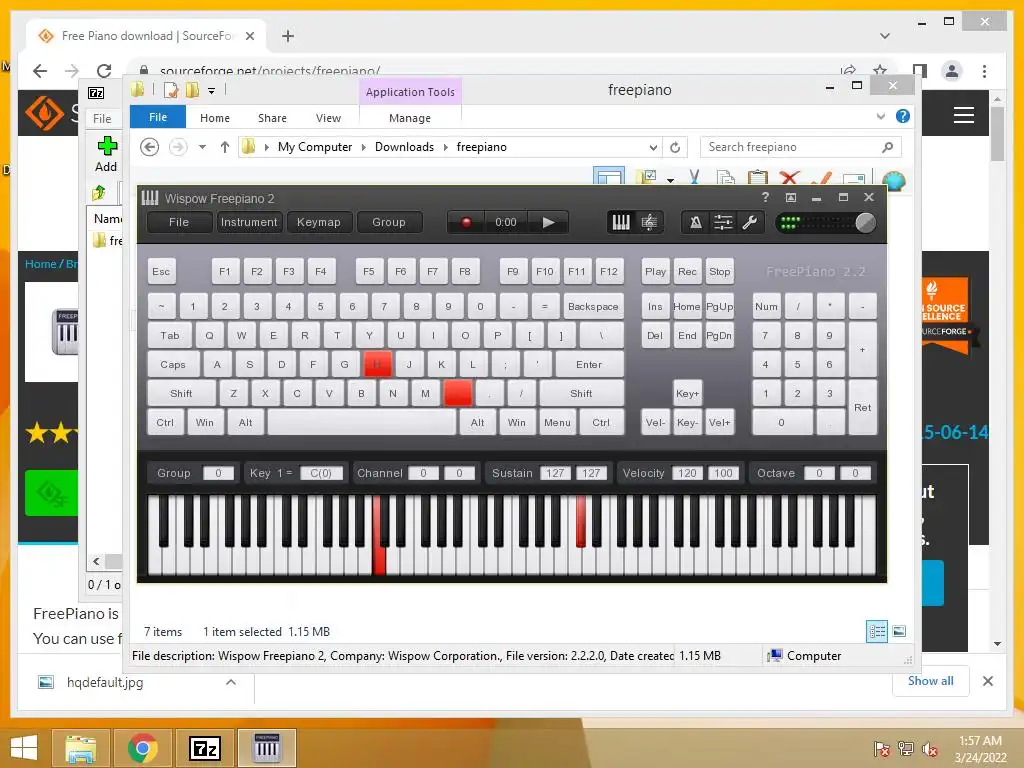
Task: Open the Chrome three-dot menu
Action: (x=984, y=71)
